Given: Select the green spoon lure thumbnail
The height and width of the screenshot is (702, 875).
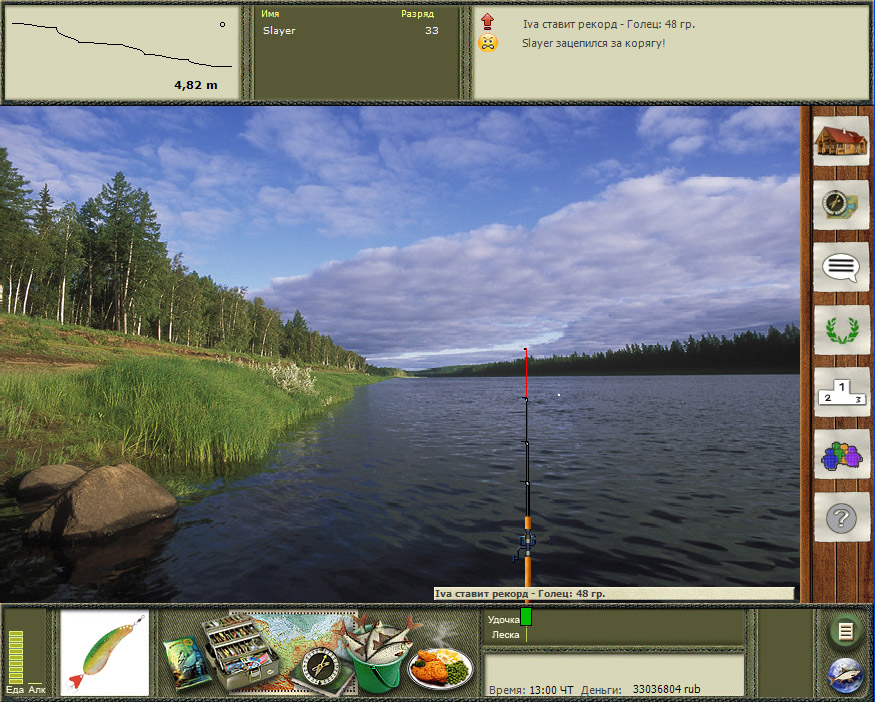Looking at the screenshot, I should pos(105,653).
